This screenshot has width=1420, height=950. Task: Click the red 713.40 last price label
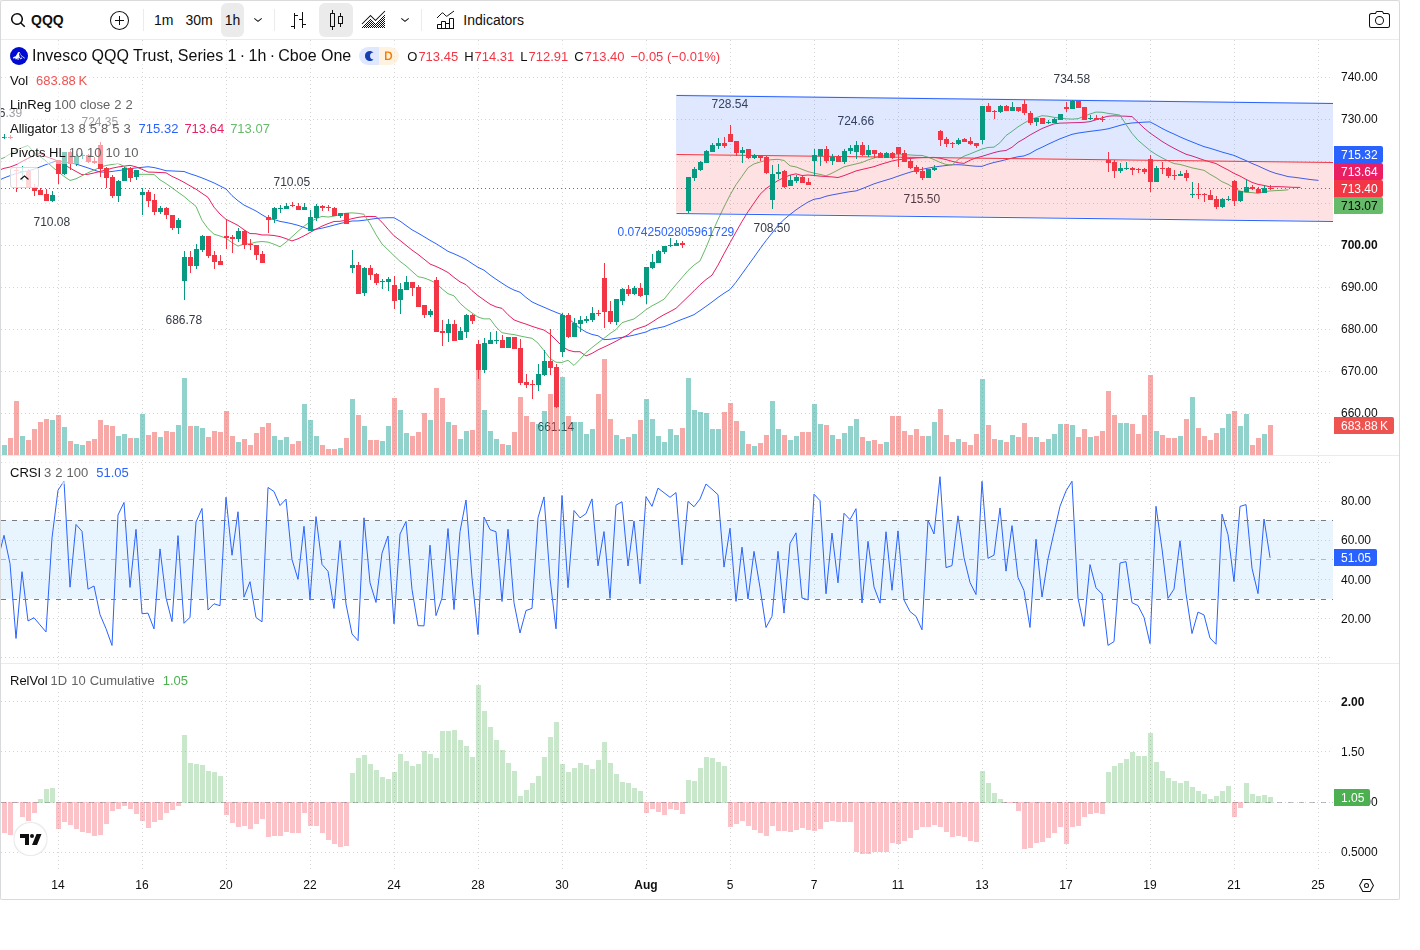[x=1358, y=189]
